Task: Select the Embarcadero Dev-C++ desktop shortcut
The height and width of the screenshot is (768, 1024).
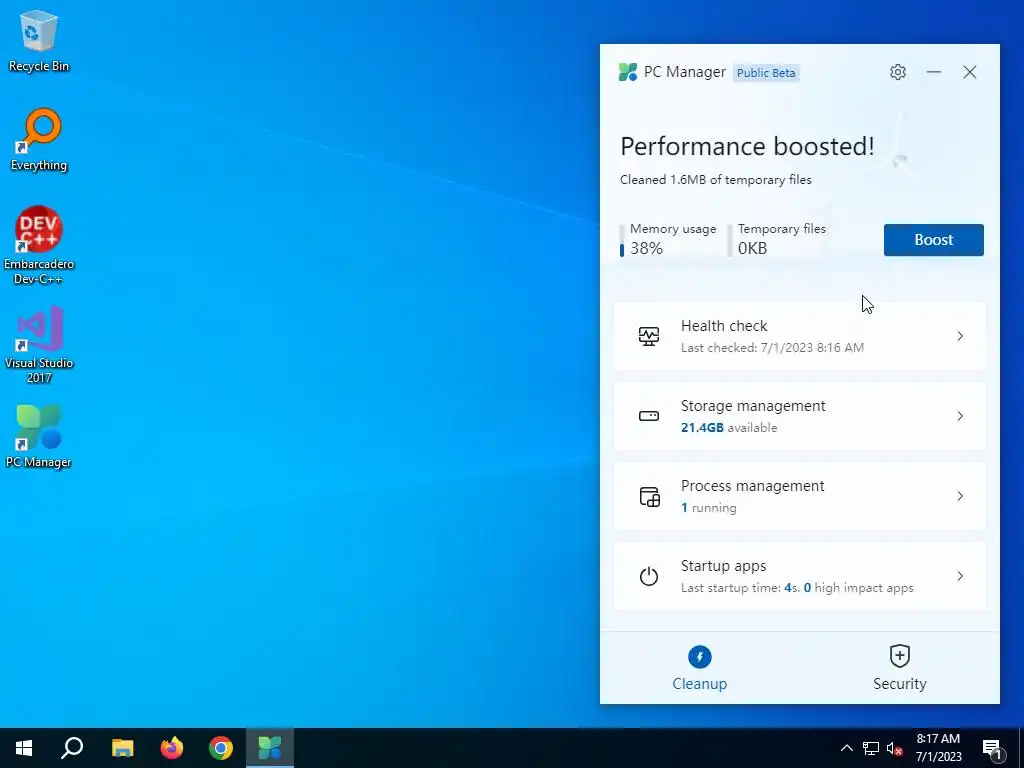Action: pos(39,246)
